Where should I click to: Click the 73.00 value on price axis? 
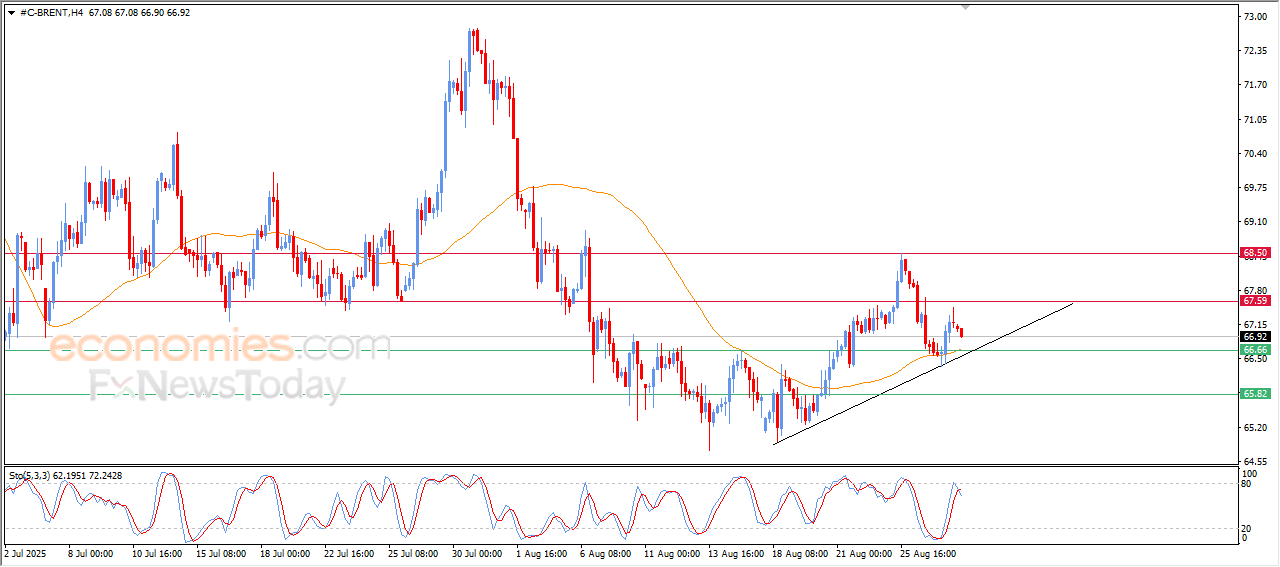pyautogui.click(x=1255, y=17)
